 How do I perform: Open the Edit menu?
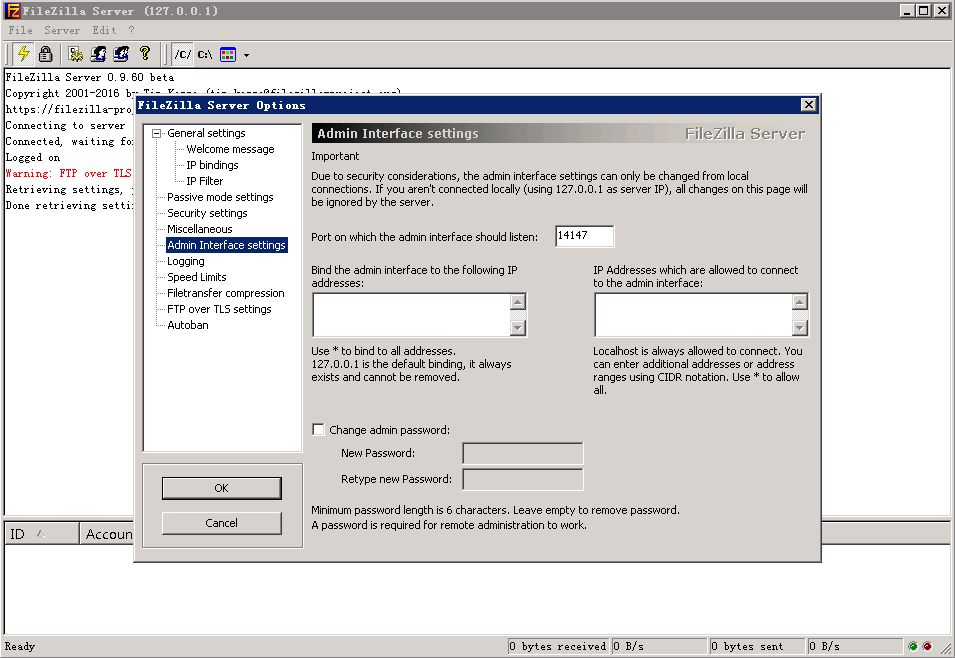point(104,30)
